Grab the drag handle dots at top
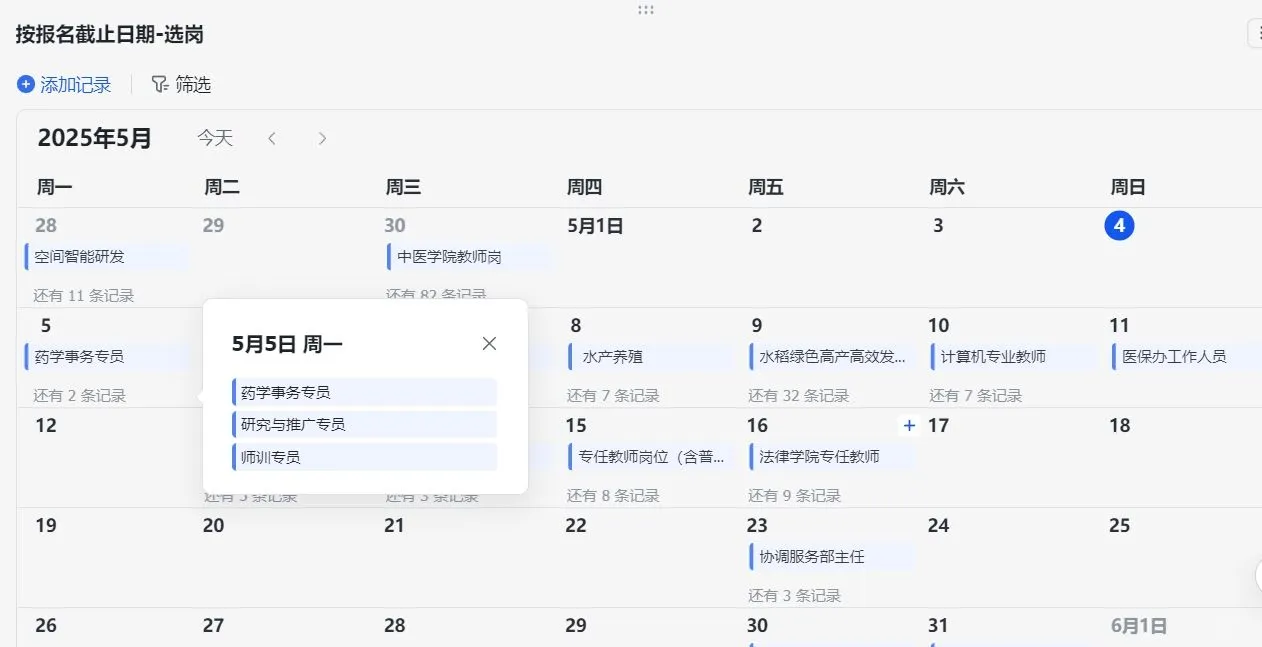Viewport: 1262px width, 647px height. [x=646, y=9]
